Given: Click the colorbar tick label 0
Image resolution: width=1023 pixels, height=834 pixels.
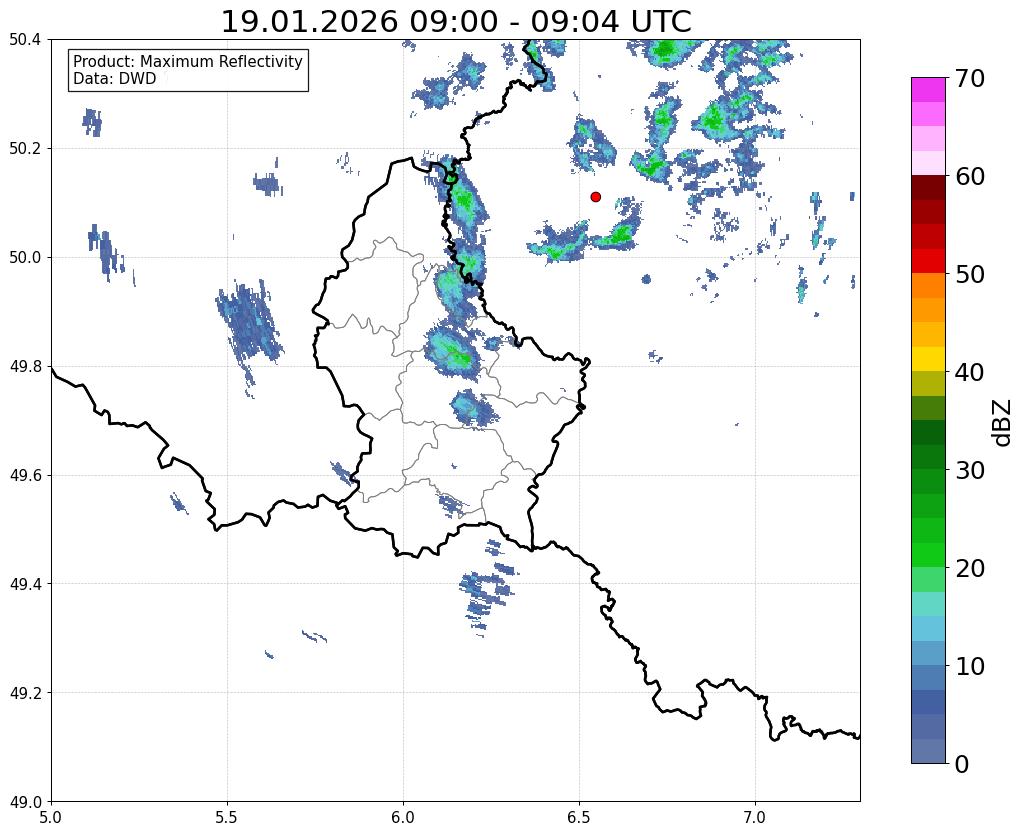Looking at the screenshot, I should [x=962, y=764].
